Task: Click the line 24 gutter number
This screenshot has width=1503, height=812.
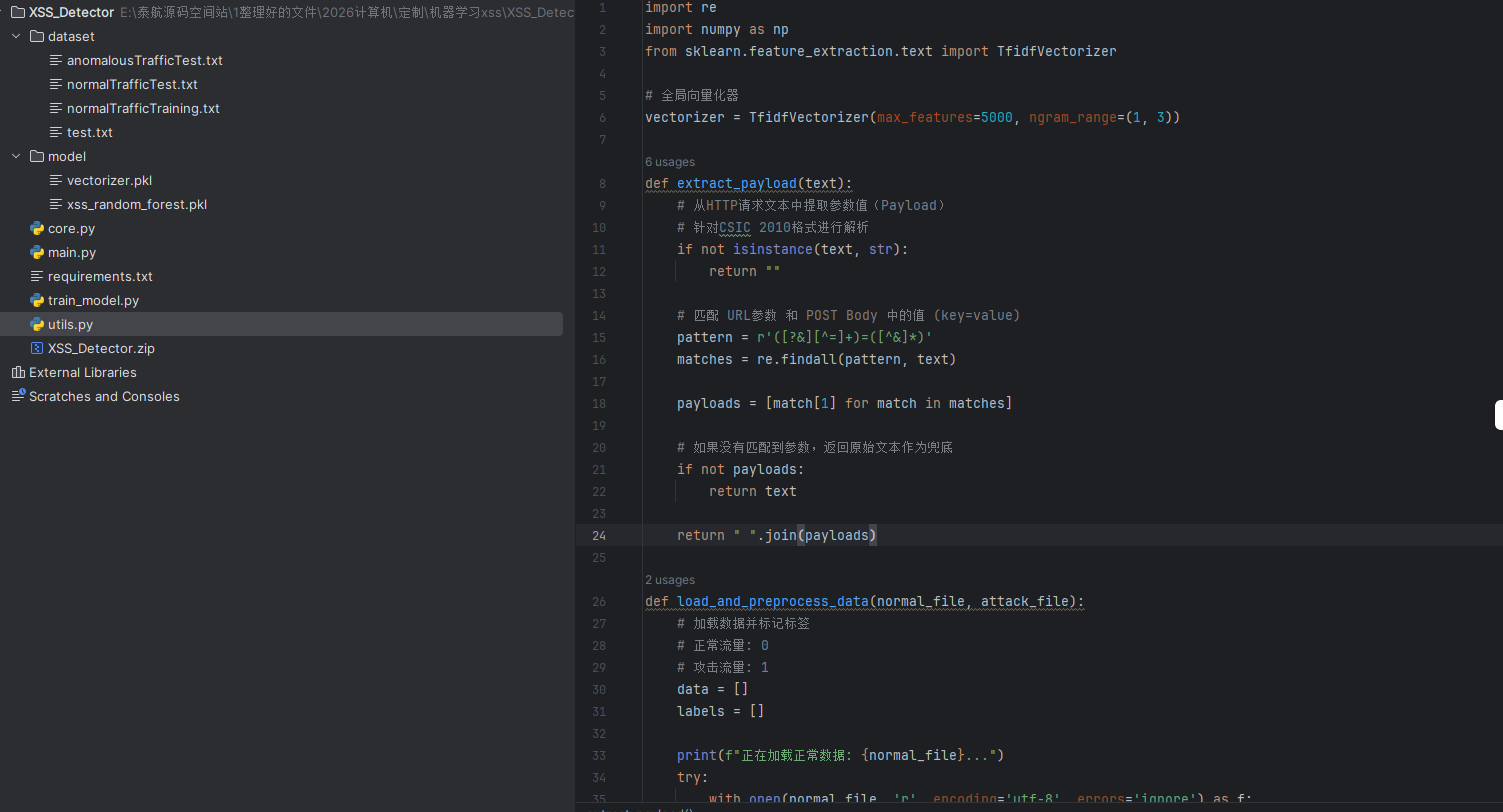Action: tap(598, 535)
